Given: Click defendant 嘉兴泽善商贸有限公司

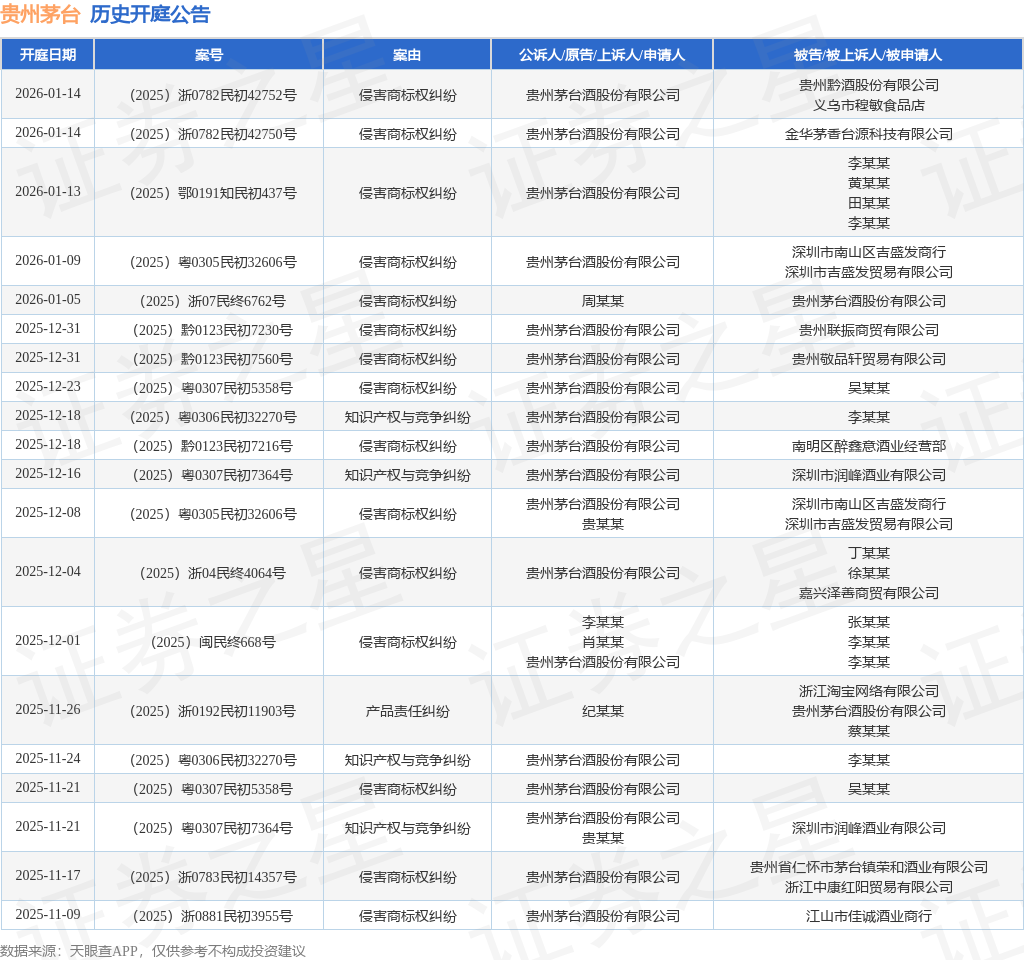Looking at the screenshot, I should (x=869, y=593).
